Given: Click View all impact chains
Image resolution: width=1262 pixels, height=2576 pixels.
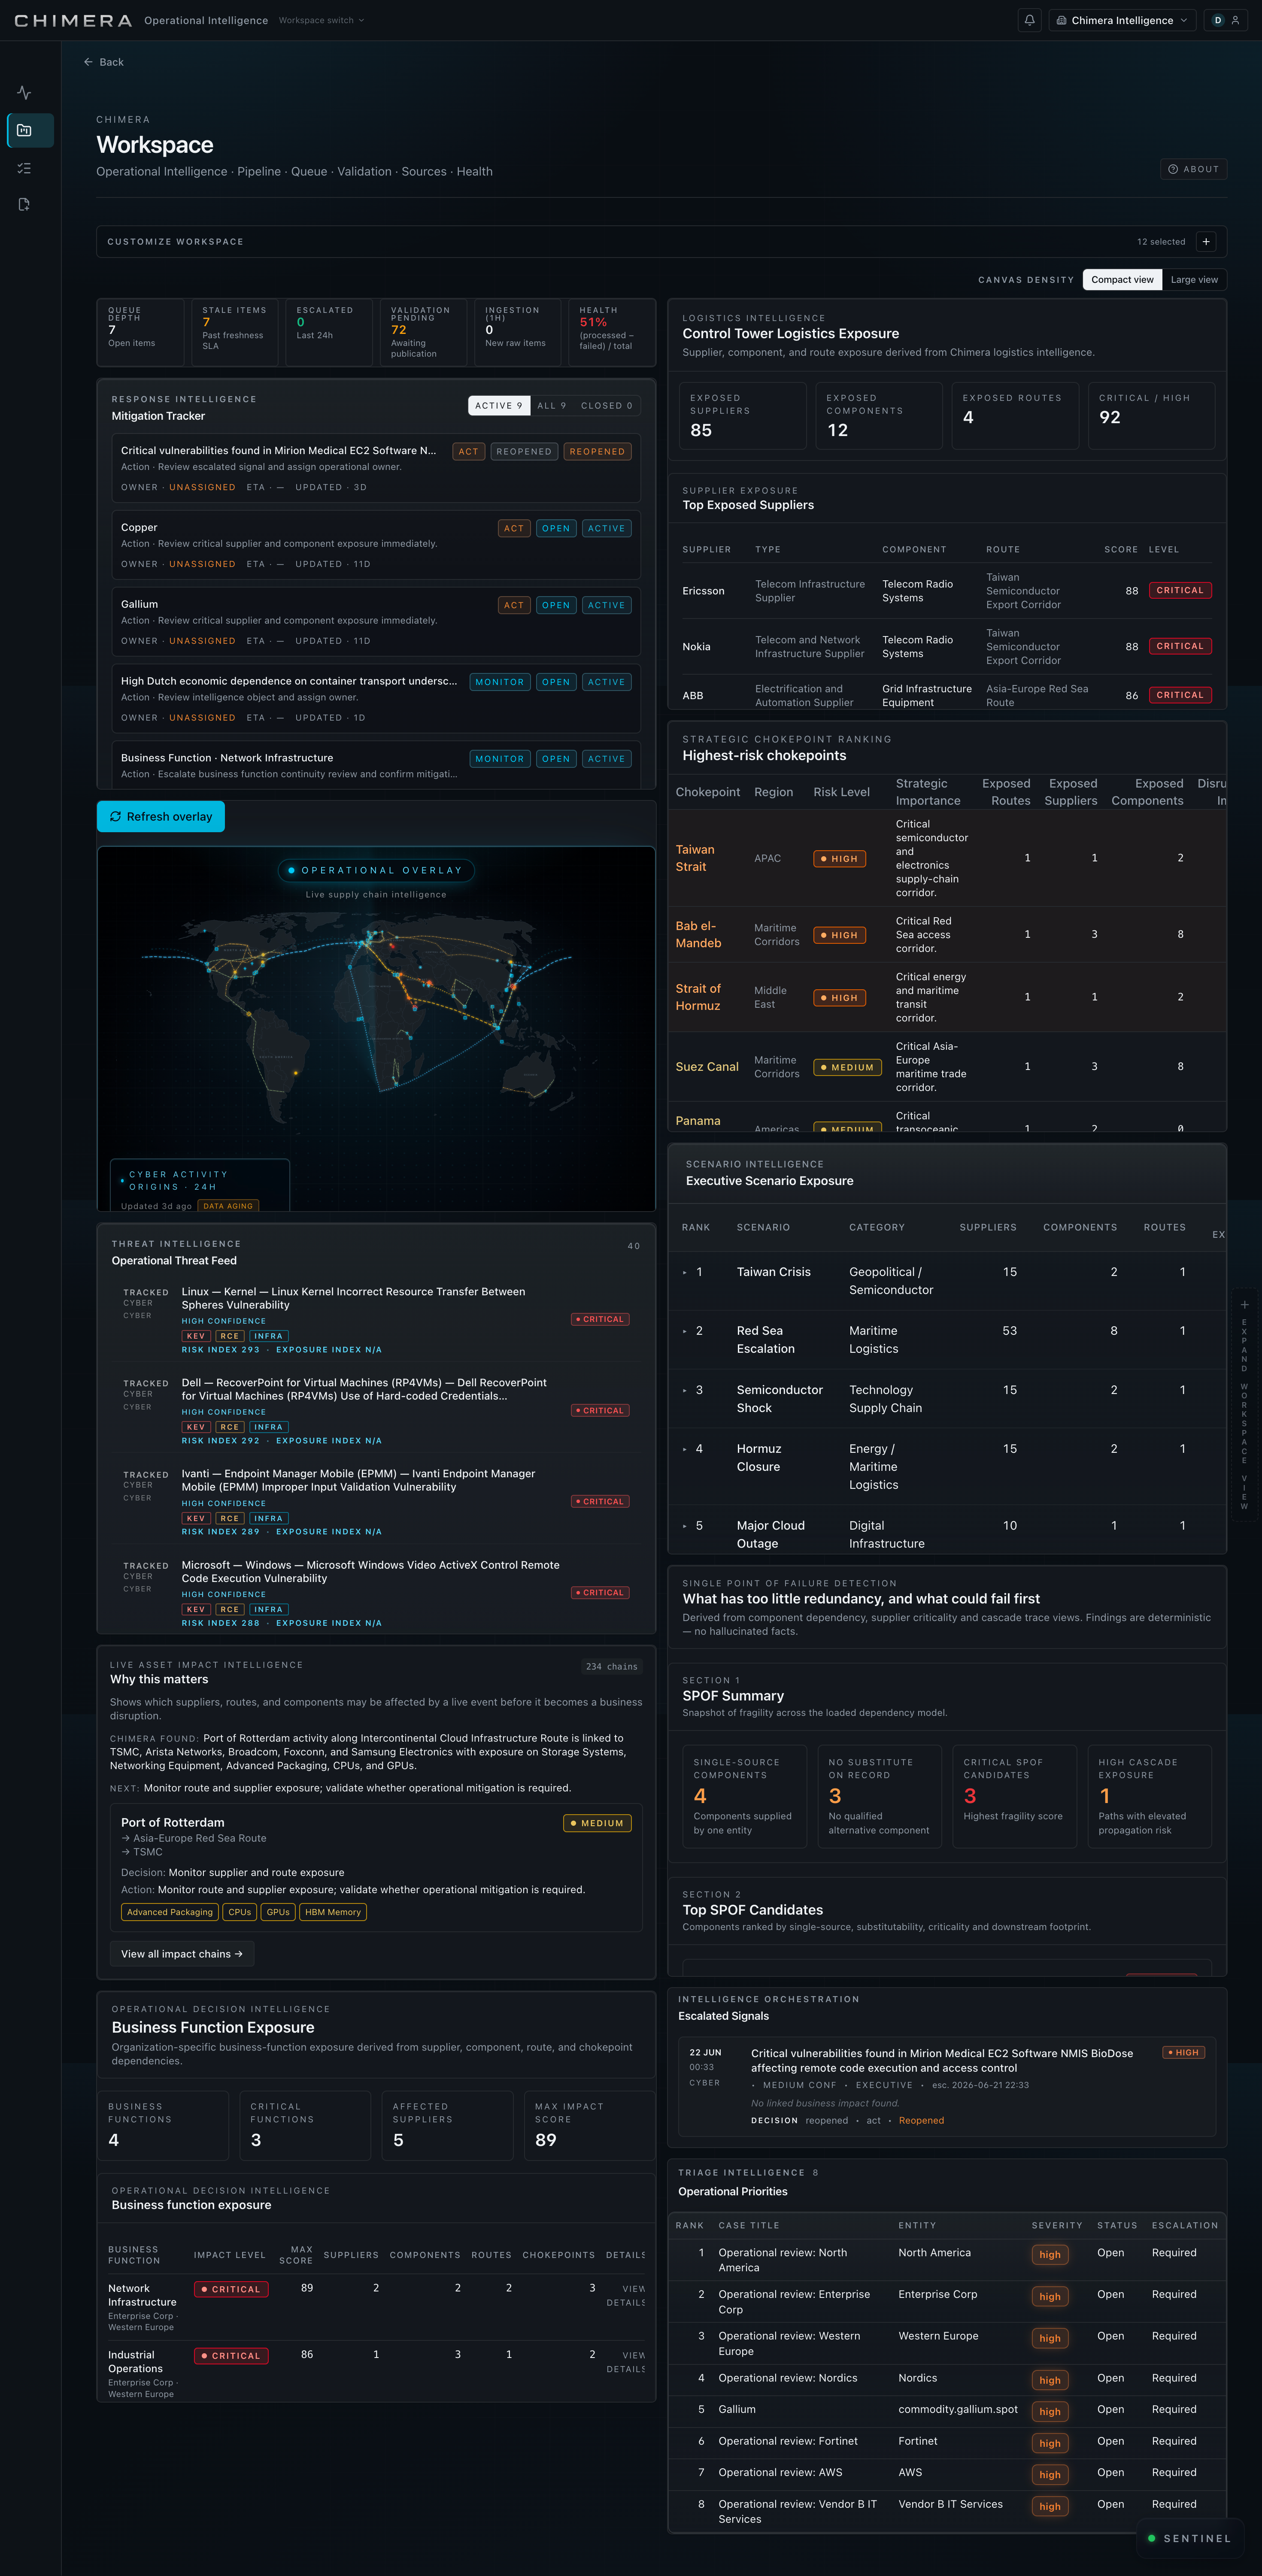Looking at the screenshot, I should point(182,1954).
